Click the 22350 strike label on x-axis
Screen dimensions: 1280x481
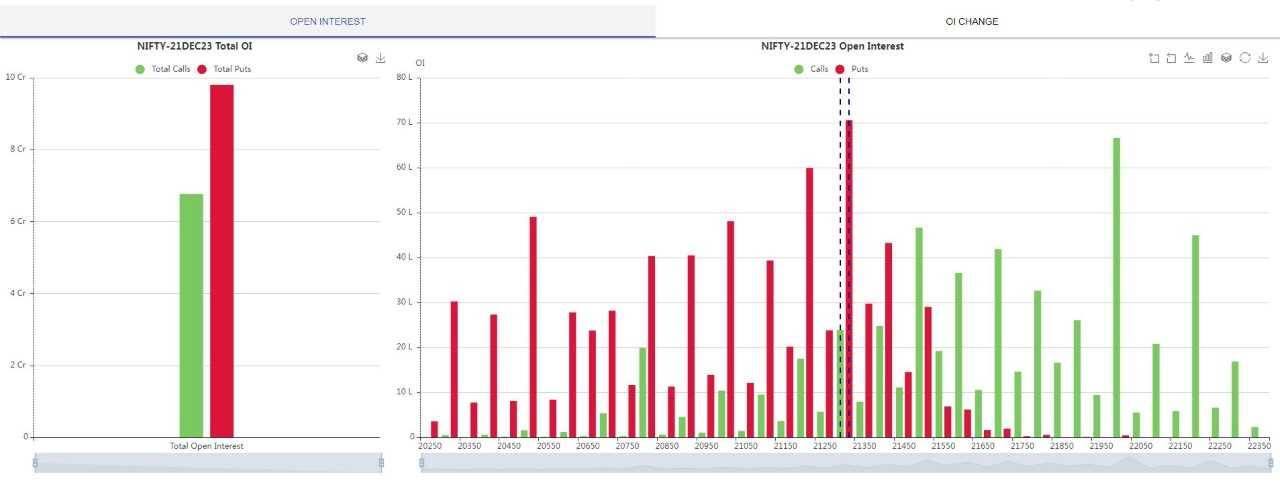coord(1259,446)
